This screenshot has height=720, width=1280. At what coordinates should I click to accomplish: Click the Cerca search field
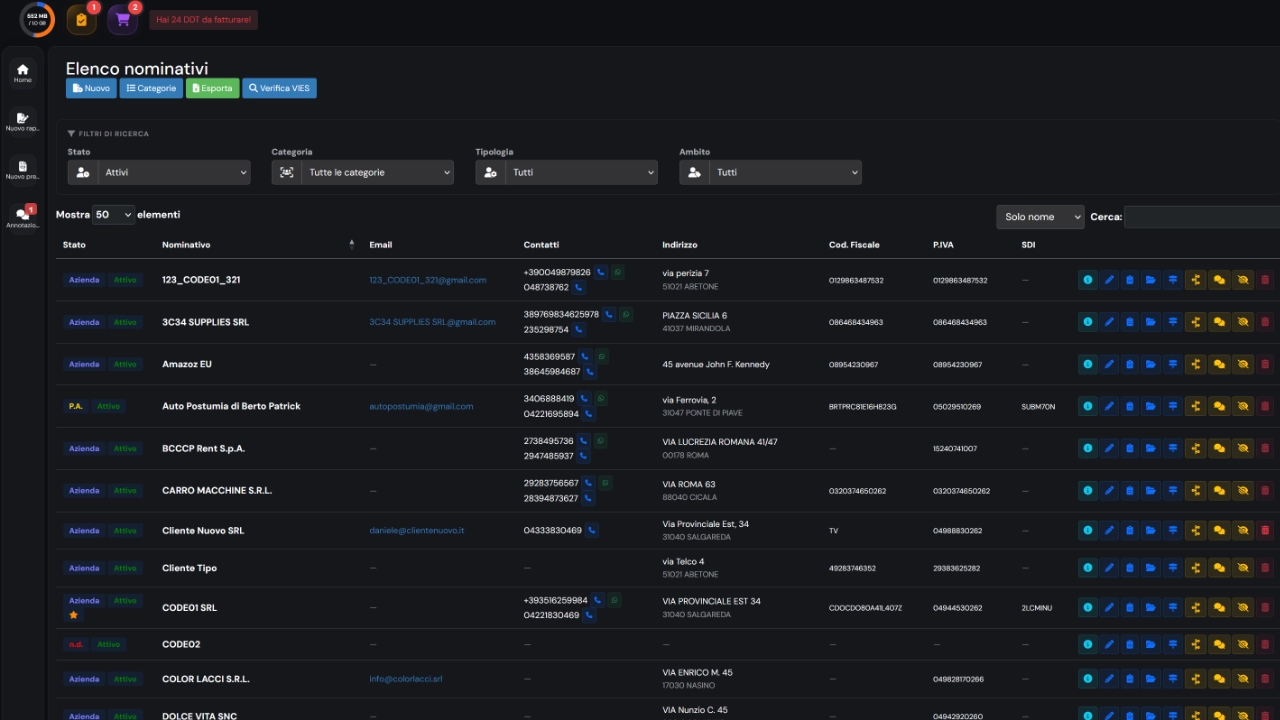[1202, 217]
